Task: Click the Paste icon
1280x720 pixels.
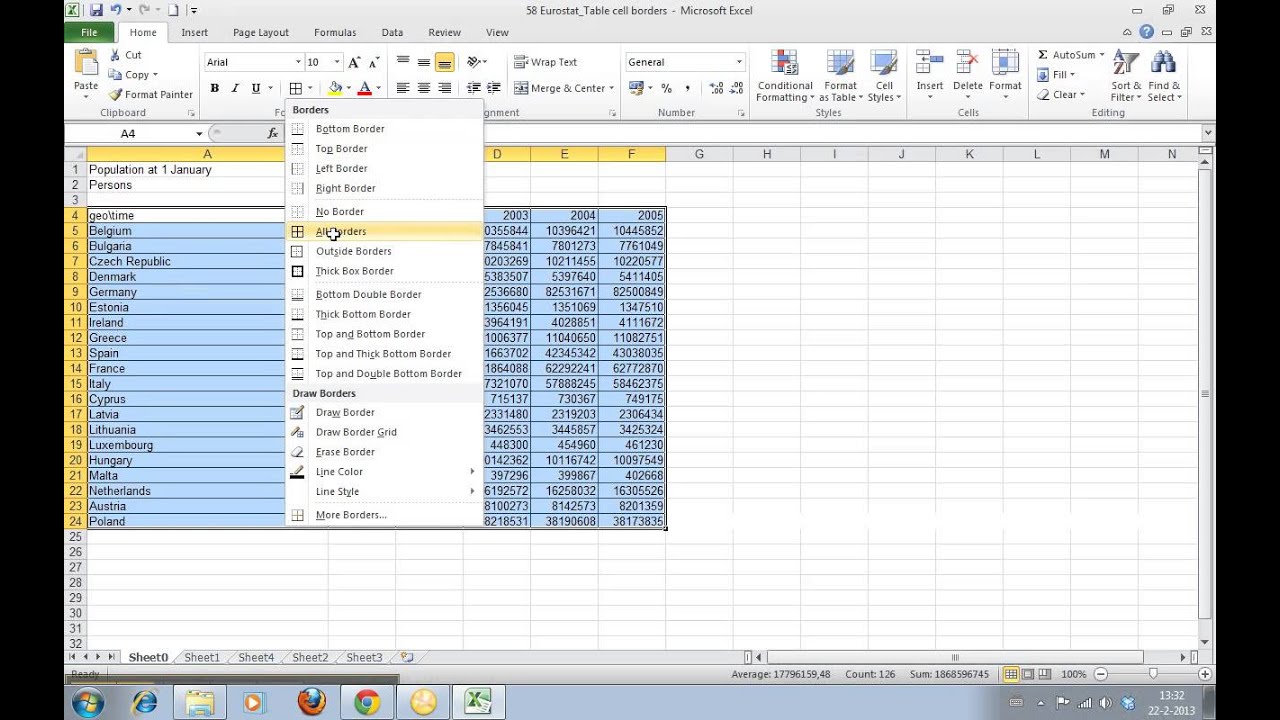Action: [x=86, y=64]
